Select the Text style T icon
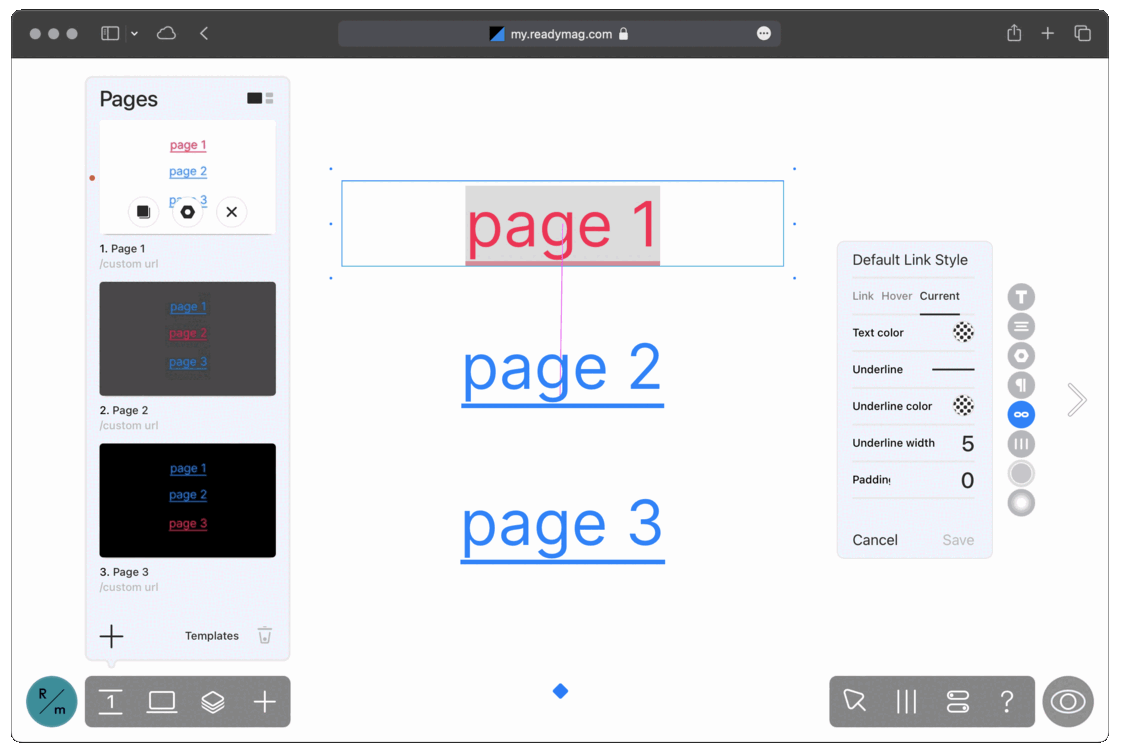 [1021, 296]
